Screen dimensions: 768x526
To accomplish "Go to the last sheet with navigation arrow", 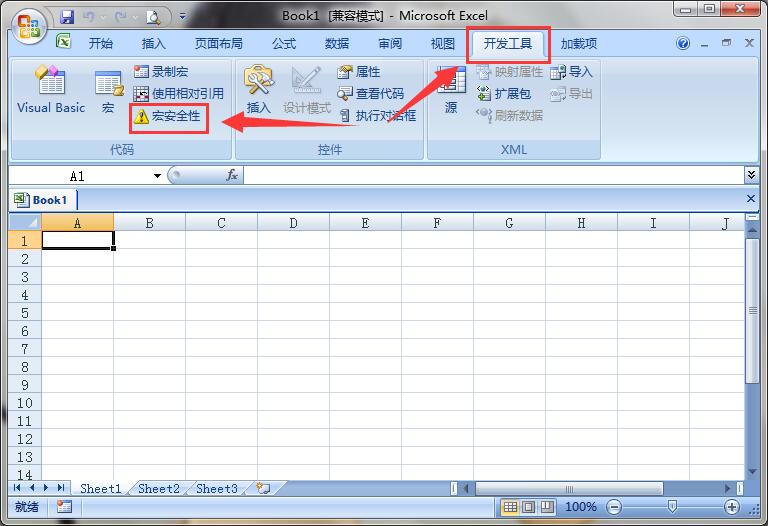I will point(61,488).
